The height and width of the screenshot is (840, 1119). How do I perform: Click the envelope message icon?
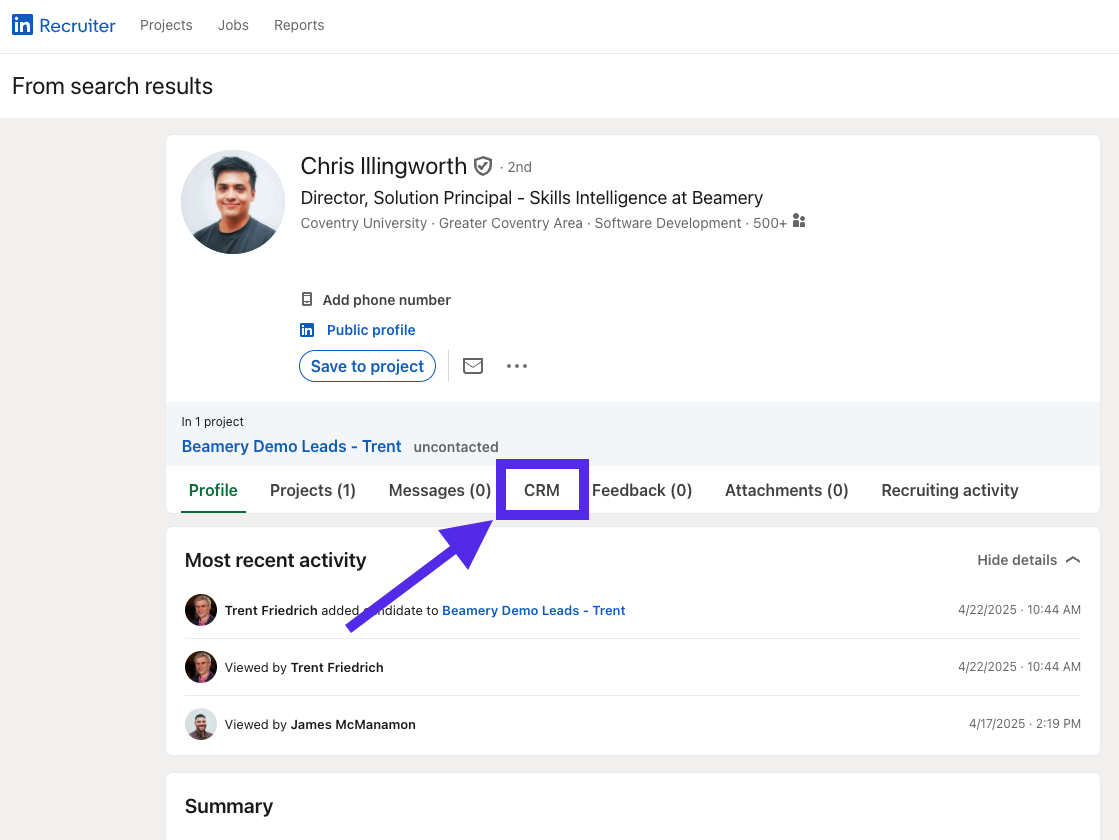coord(473,366)
